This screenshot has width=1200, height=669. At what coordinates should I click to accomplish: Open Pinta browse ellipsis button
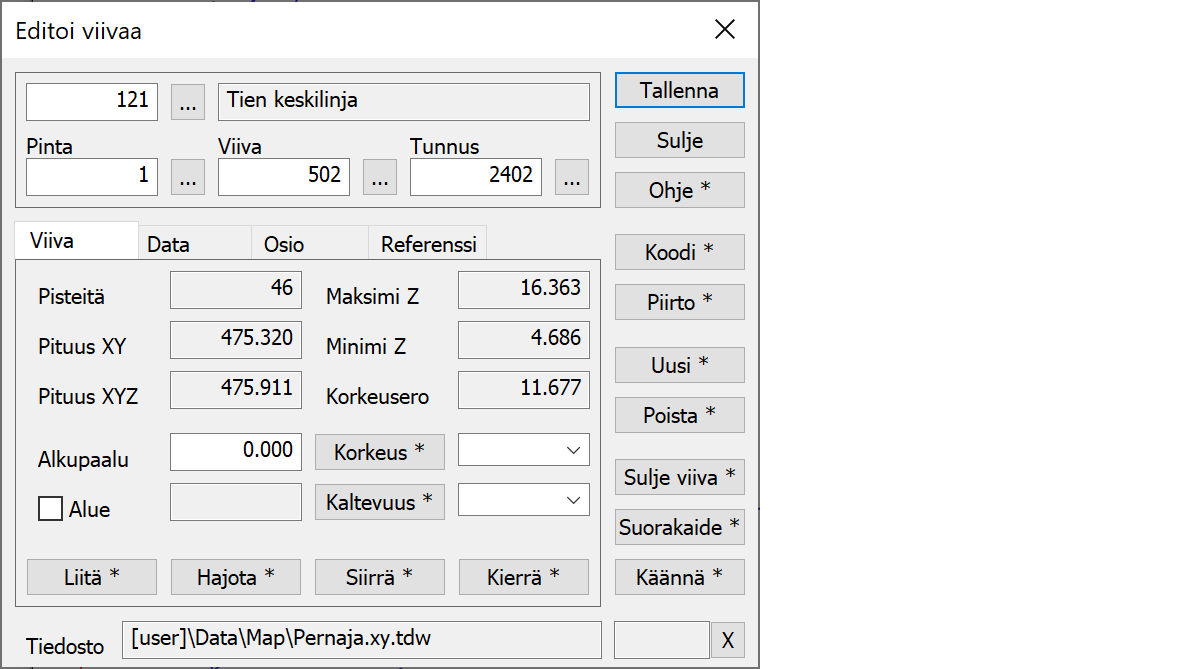[188, 177]
